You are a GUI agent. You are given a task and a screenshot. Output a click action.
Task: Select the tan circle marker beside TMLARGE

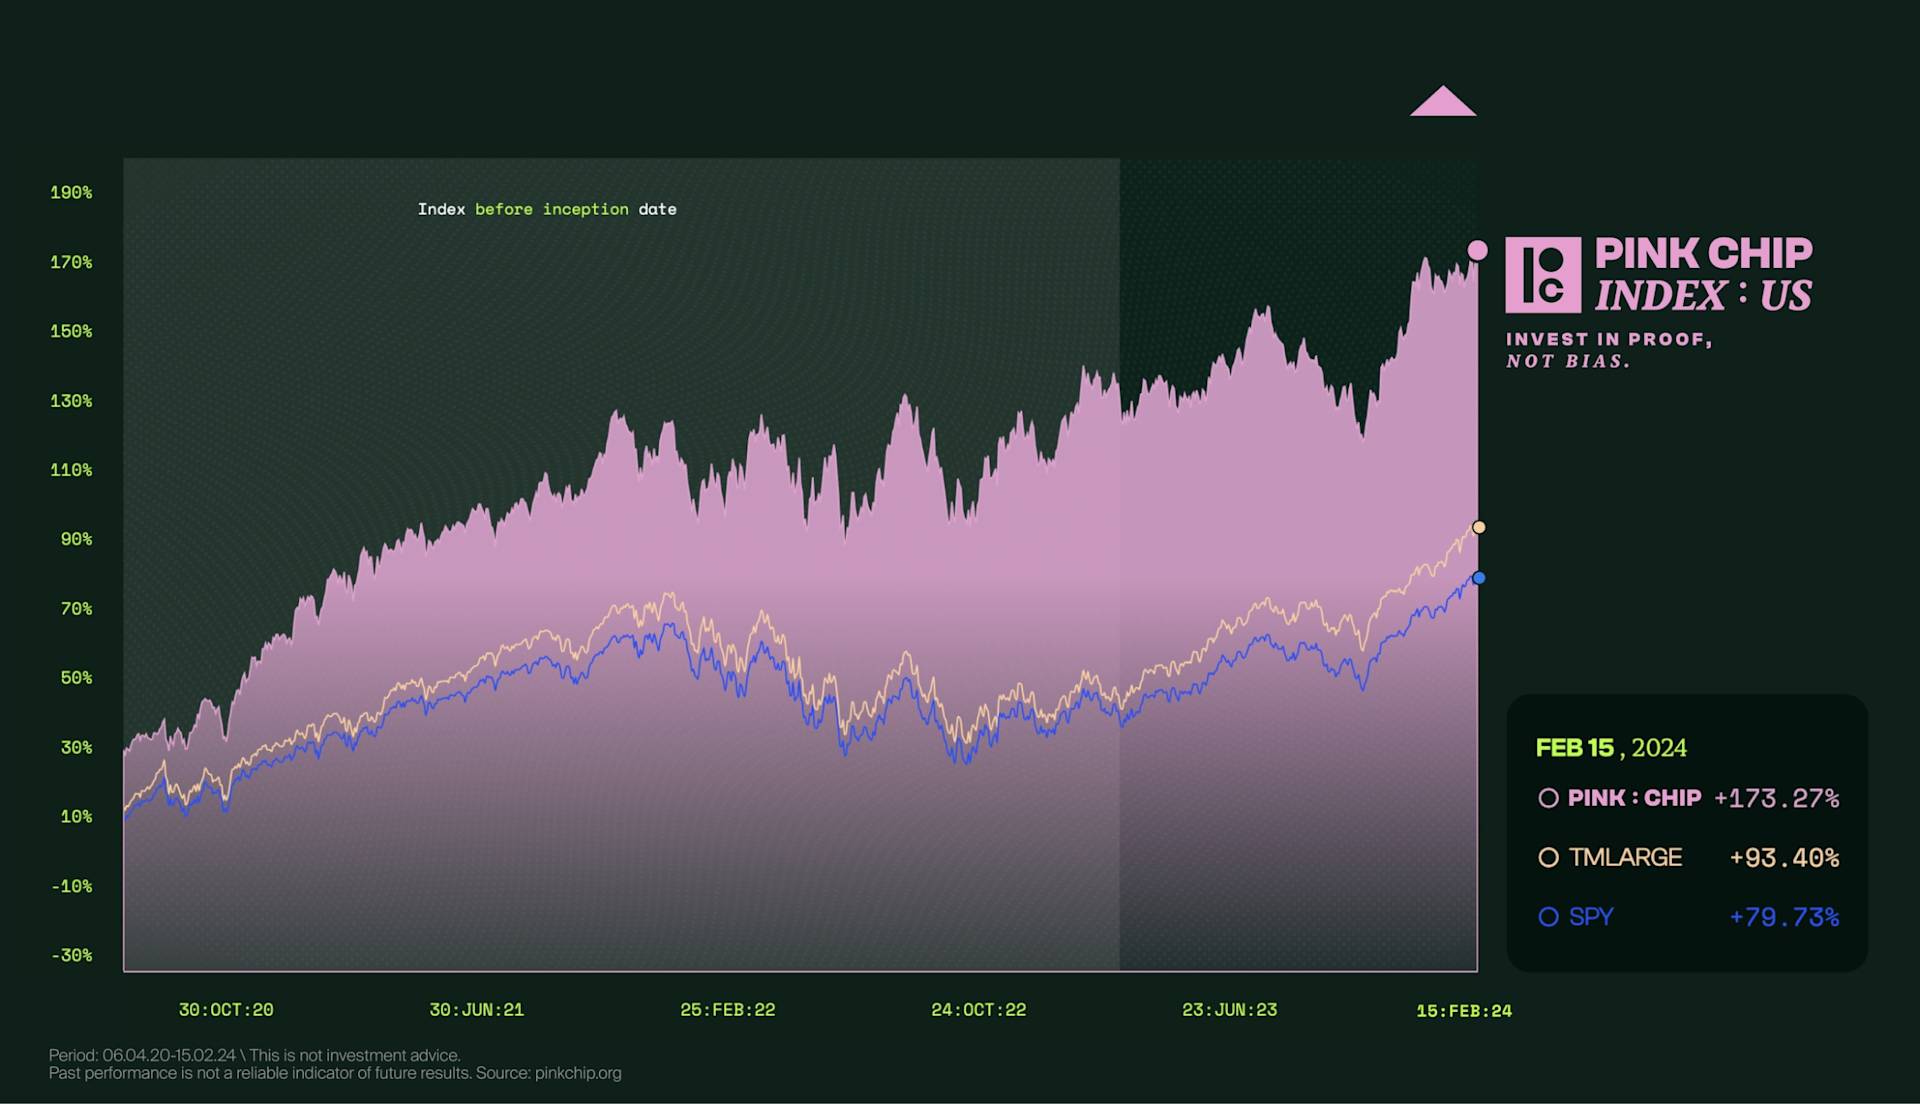click(x=1549, y=857)
